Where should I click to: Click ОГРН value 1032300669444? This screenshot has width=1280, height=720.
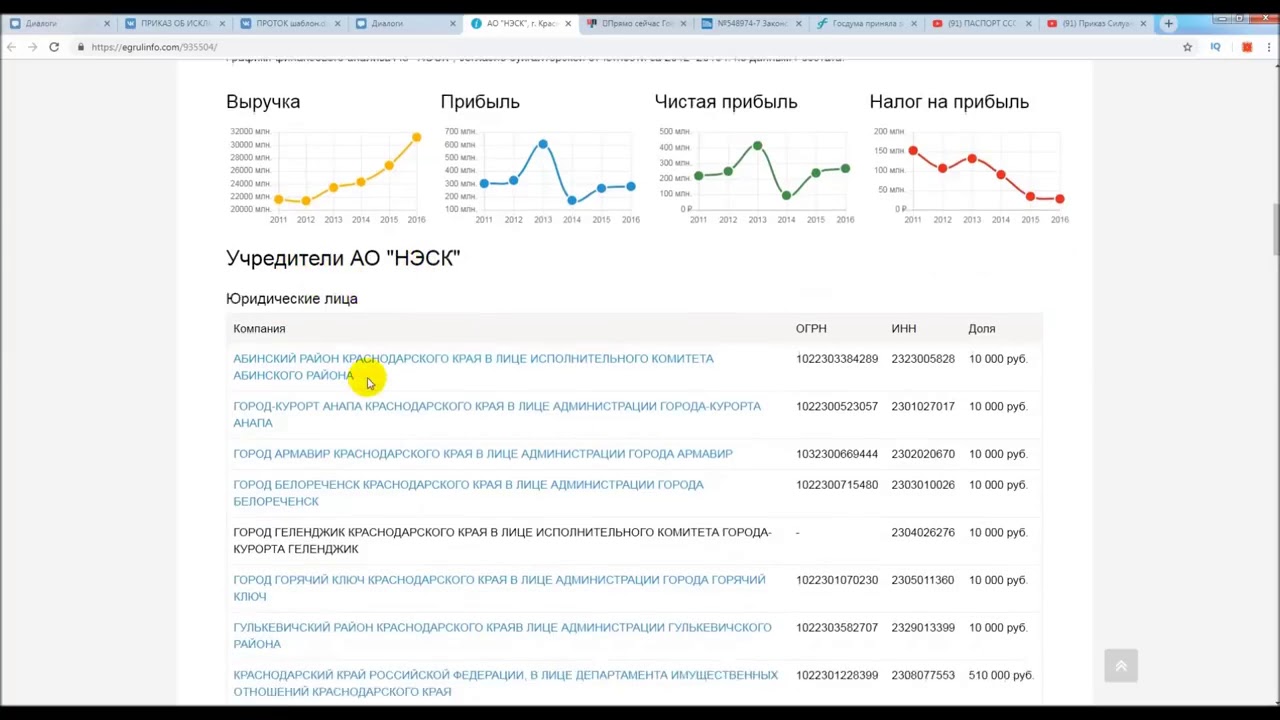click(x=837, y=454)
